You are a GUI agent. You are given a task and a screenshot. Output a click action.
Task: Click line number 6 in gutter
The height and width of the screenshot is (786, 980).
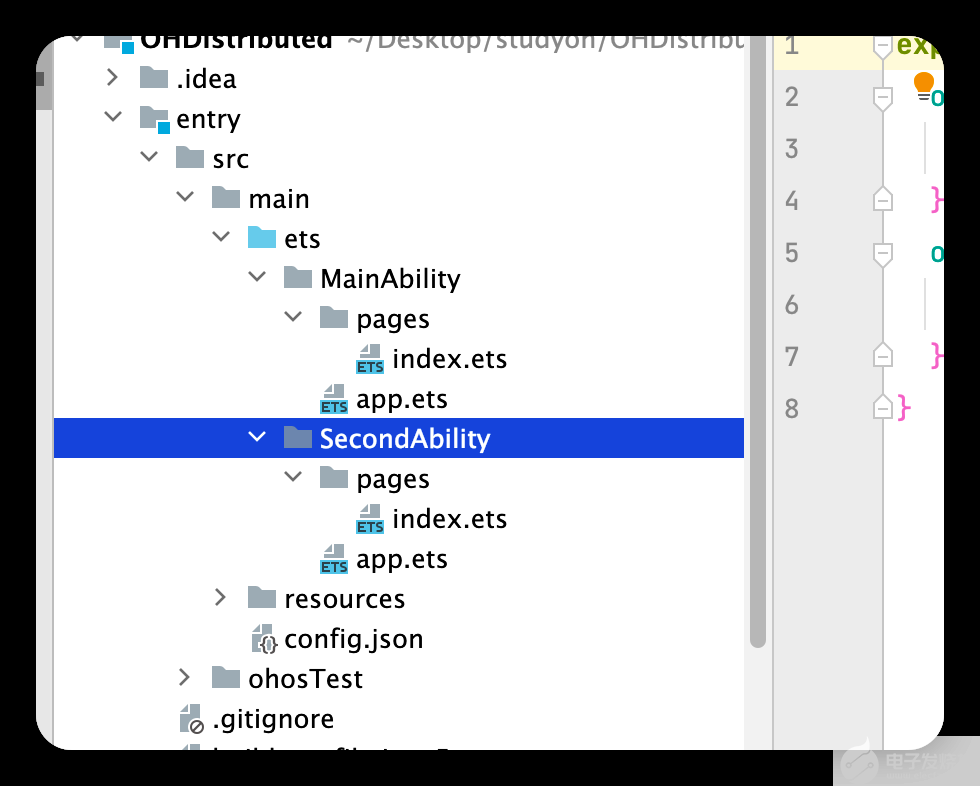pyautogui.click(x=792, y=305)
